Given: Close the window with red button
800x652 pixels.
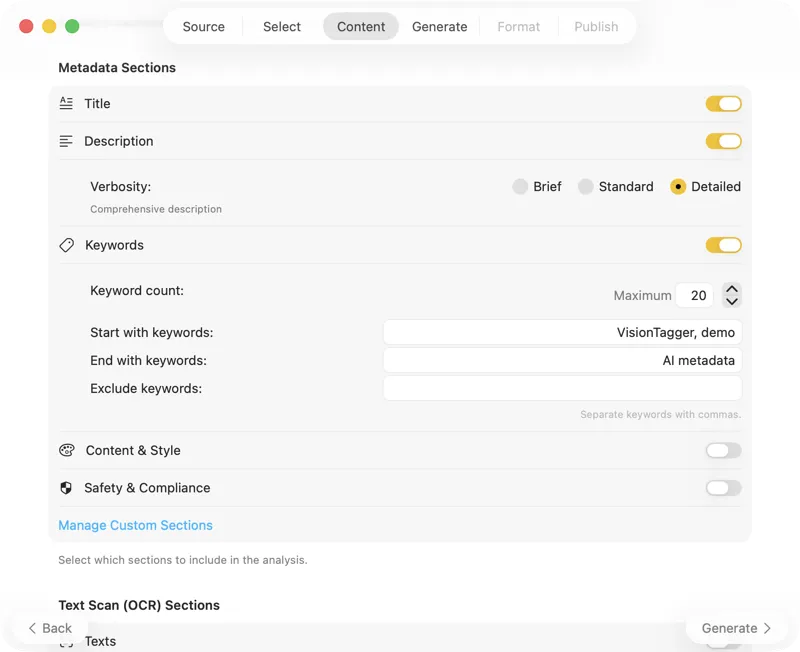Looking at the screenshot, I should point(26,26).
